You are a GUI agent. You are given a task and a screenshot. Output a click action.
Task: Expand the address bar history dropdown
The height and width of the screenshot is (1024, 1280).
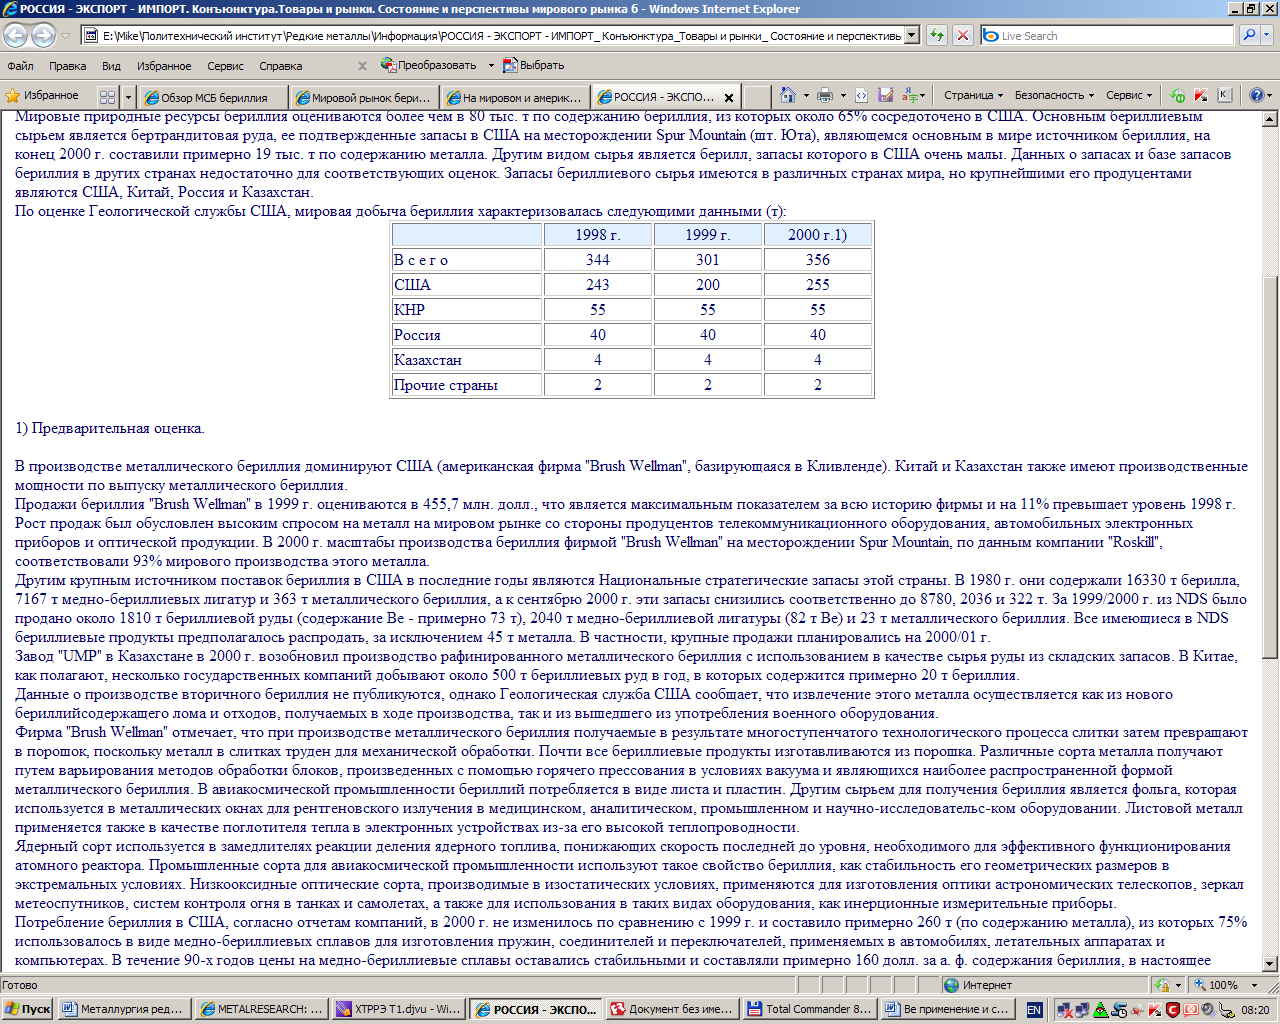pos(911,36)
